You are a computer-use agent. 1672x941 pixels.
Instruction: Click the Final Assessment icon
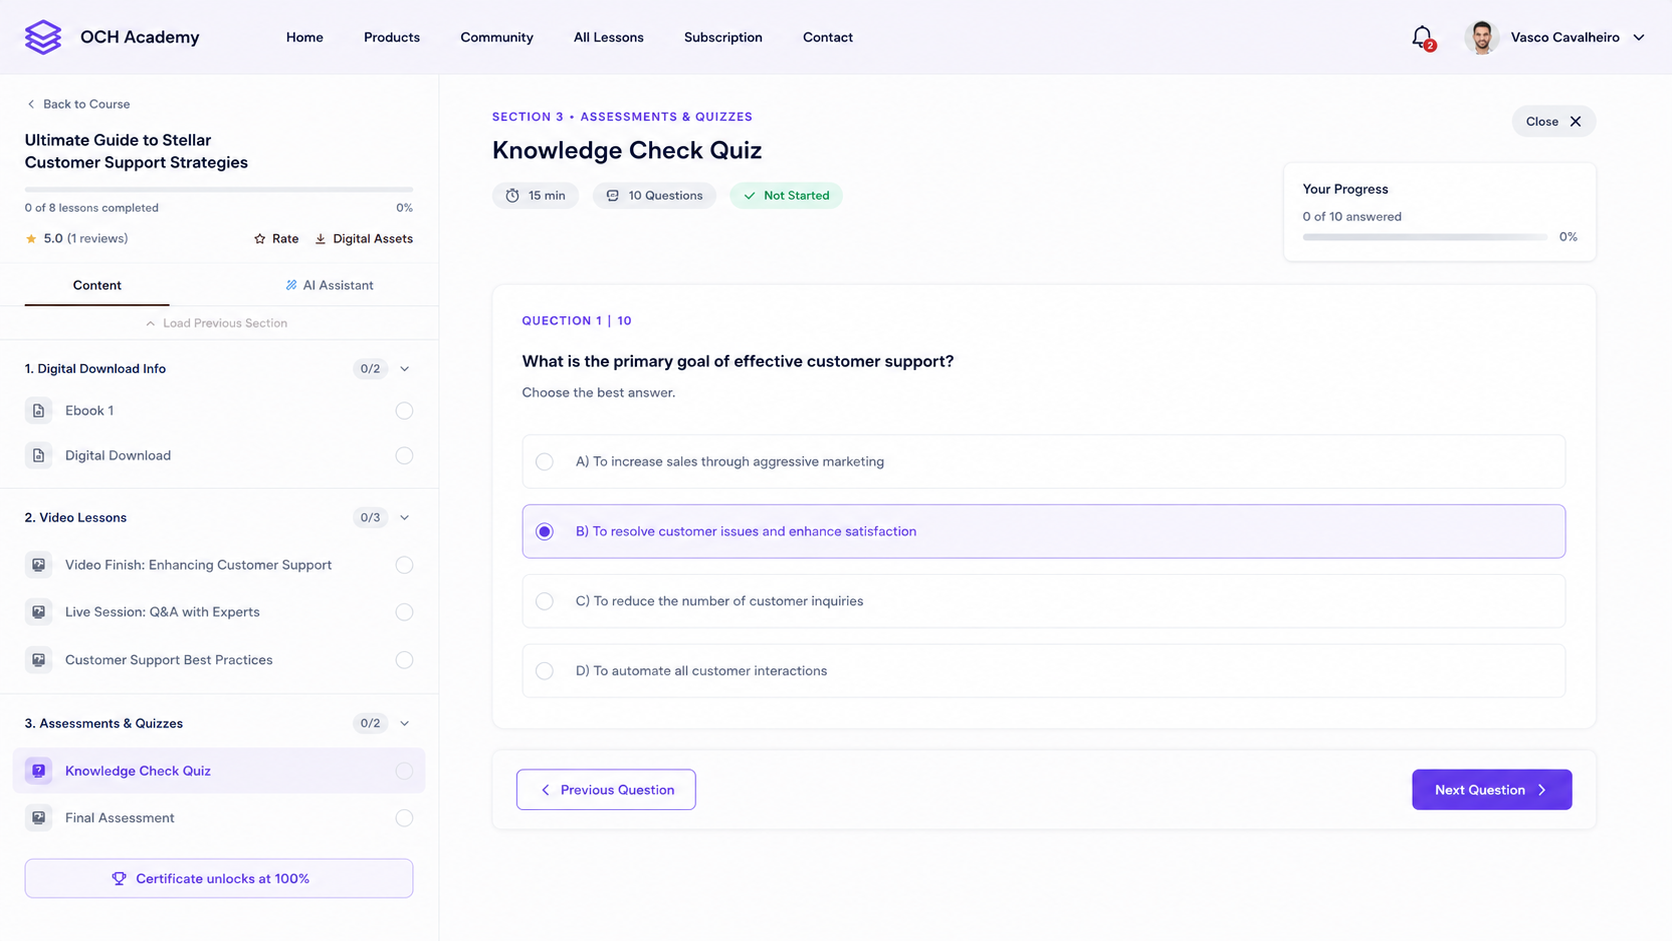pyautogui.click(x=38, y=818)
